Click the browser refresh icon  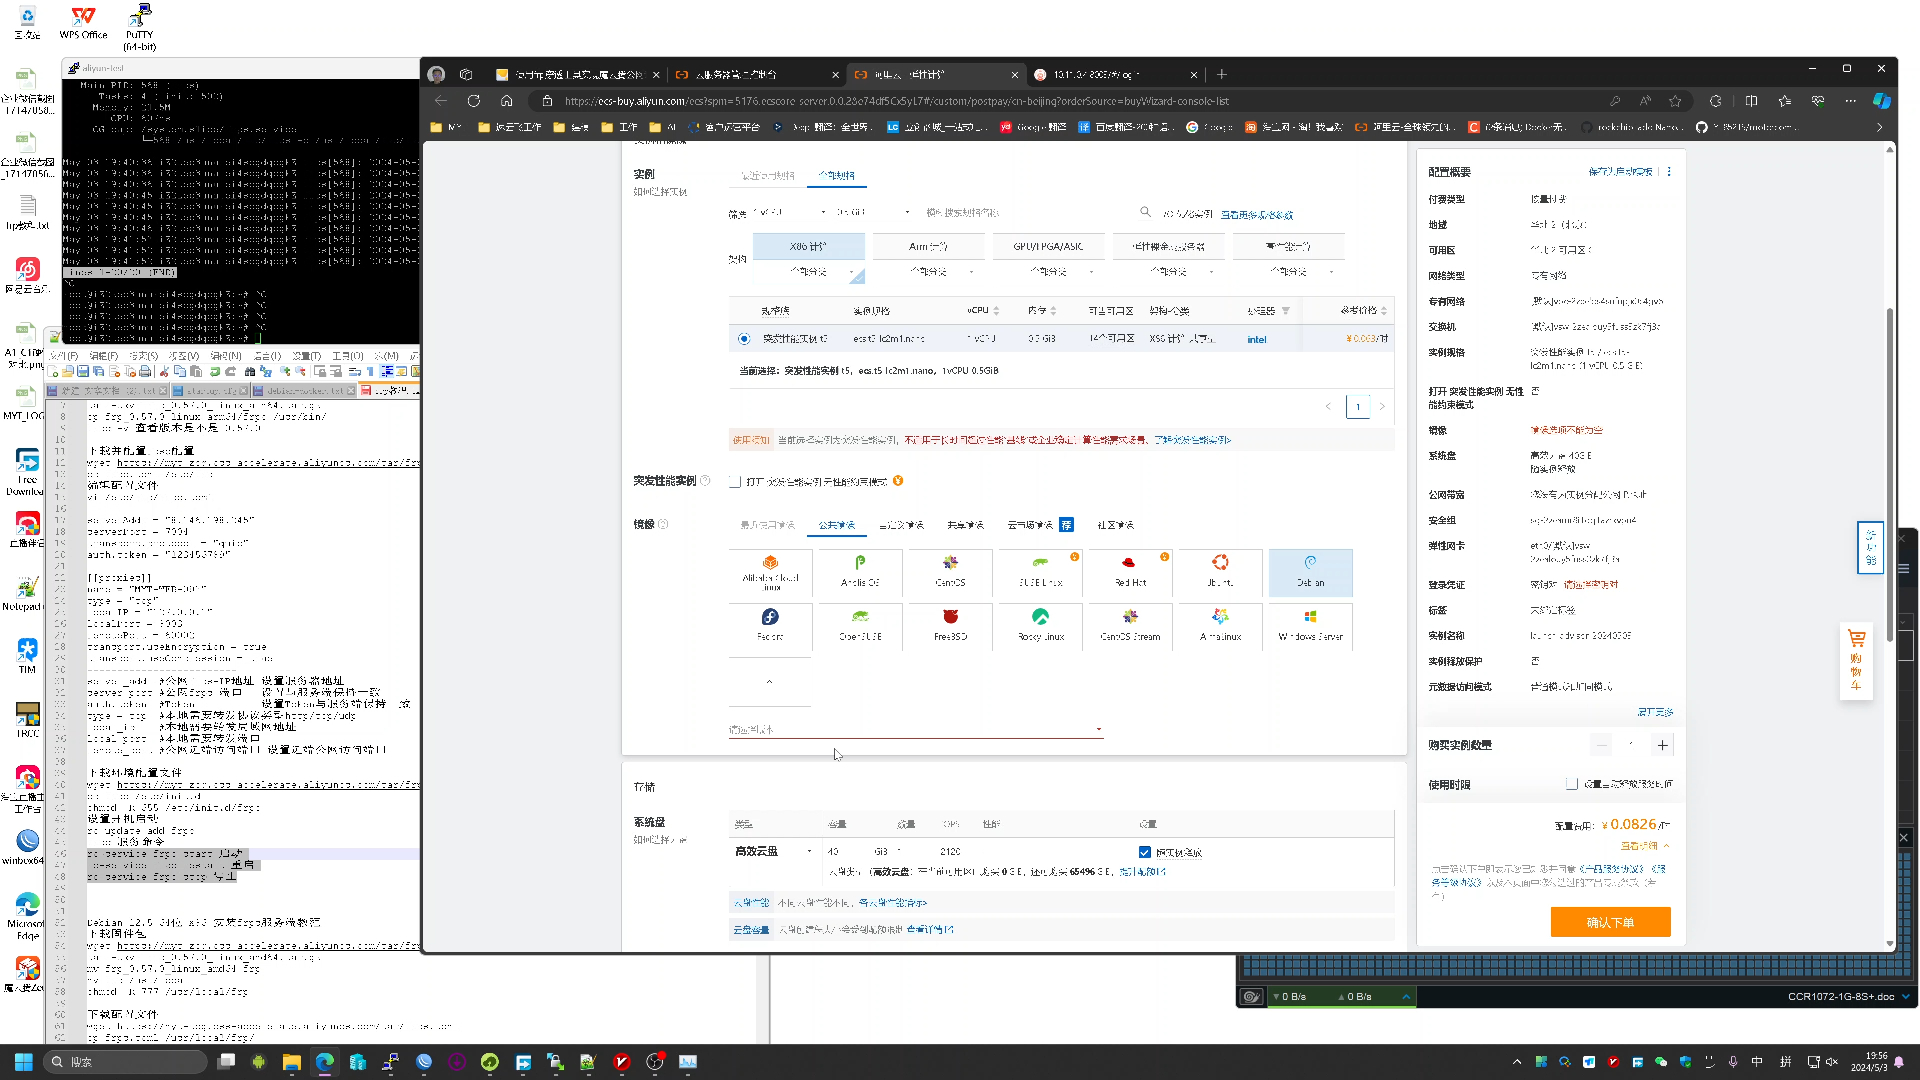tap(474, 101)
